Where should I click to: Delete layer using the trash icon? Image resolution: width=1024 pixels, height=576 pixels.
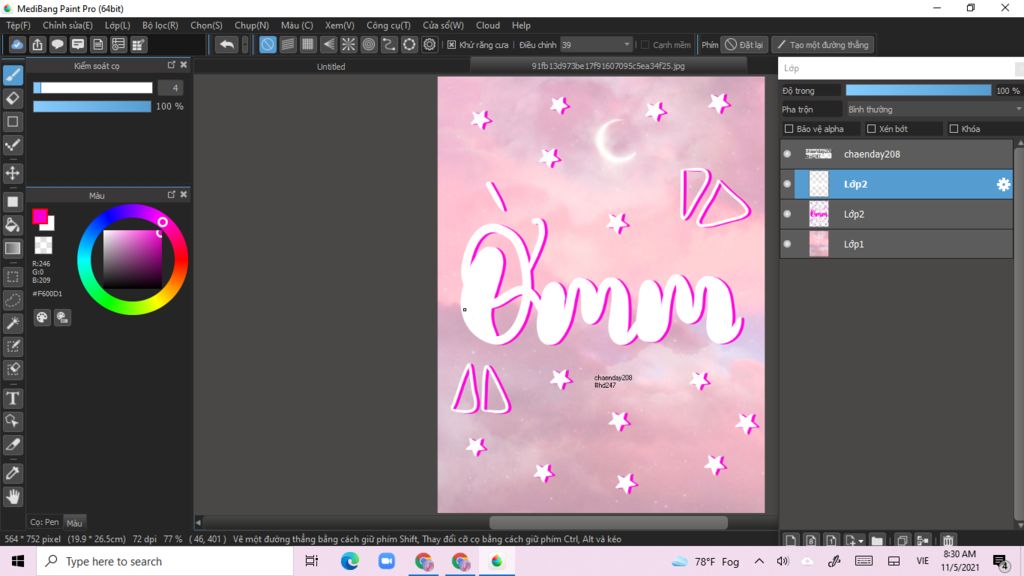tap(948, 540)
